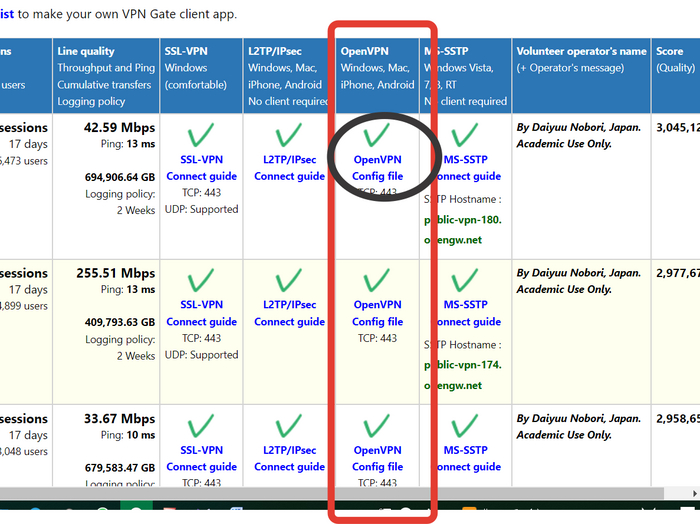
Task: Open L2TP/IPsec Connect guide for the 33.67 Mbps server
Action: coord(289,458)
